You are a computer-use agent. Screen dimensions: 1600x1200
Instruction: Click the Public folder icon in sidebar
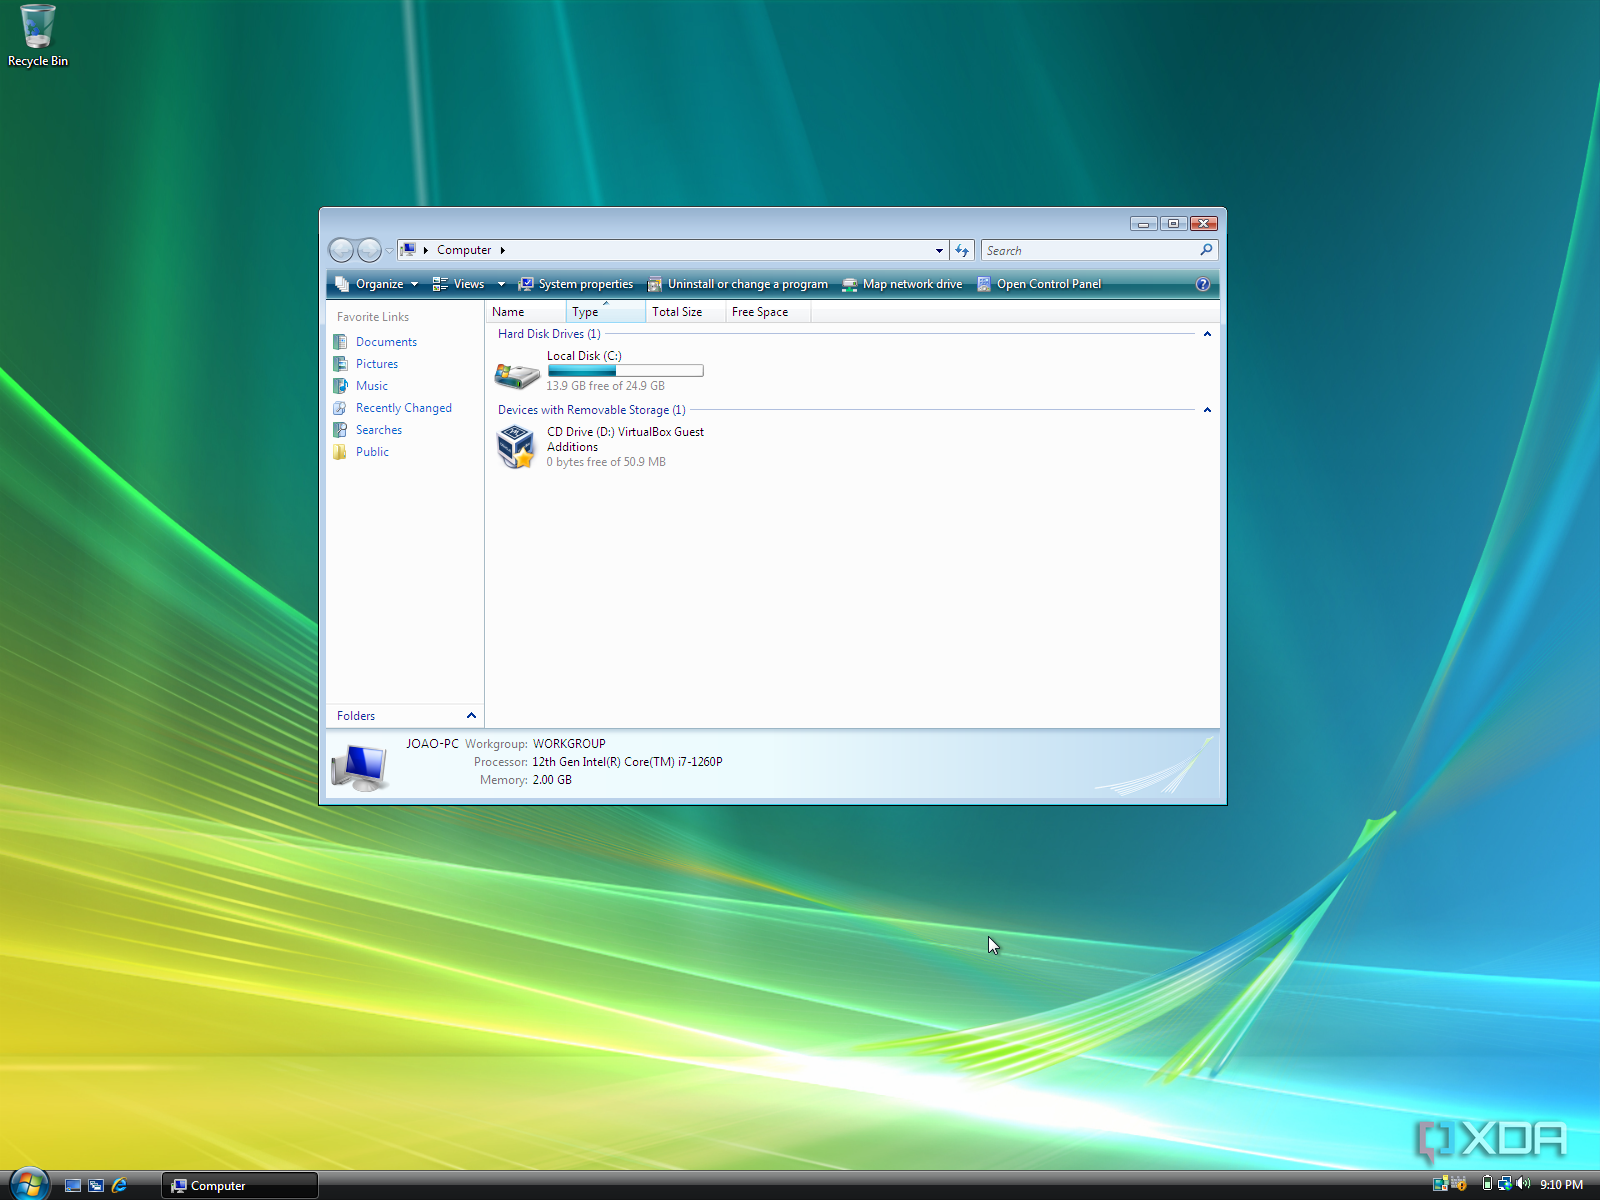[x=340, y=452]
